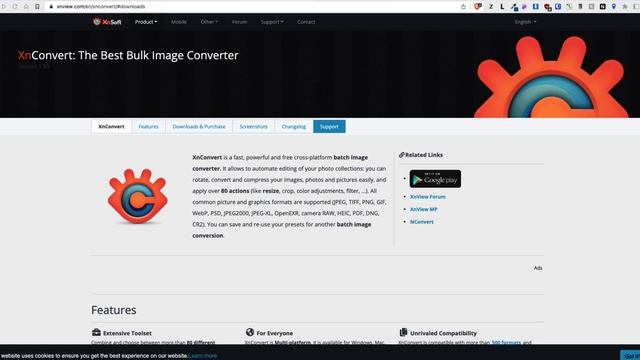
Task: Switch to Downloads & Purchase tab
Action: coord(199,127)
